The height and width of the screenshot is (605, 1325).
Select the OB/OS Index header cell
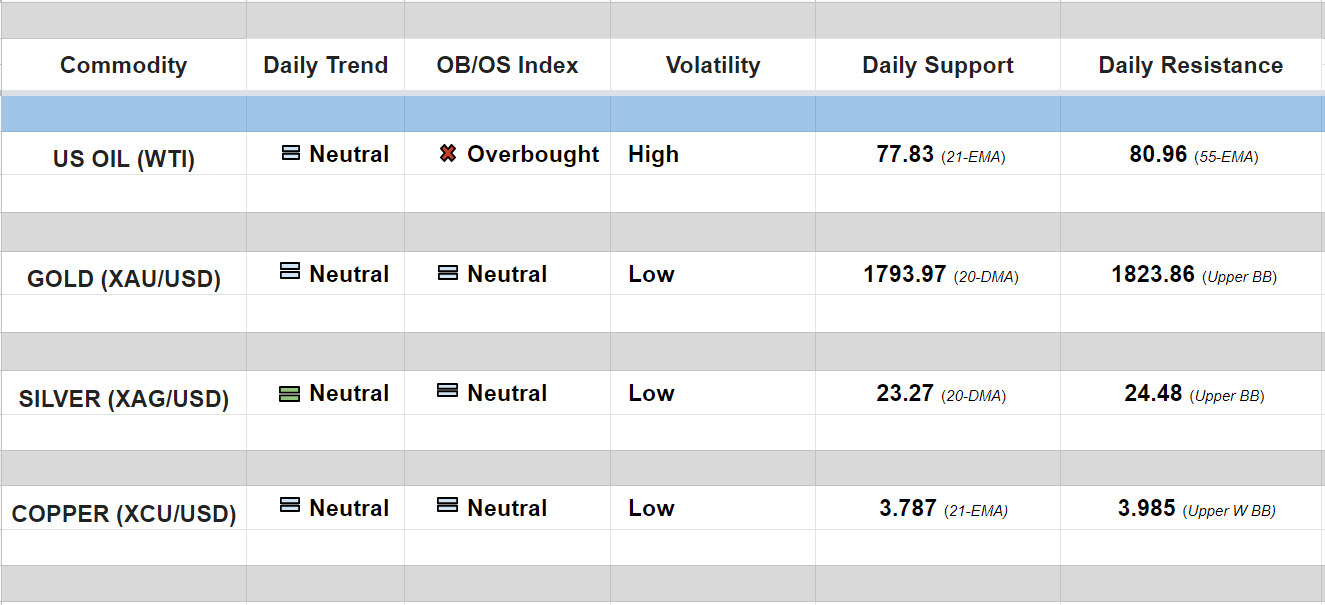point(507,66)
